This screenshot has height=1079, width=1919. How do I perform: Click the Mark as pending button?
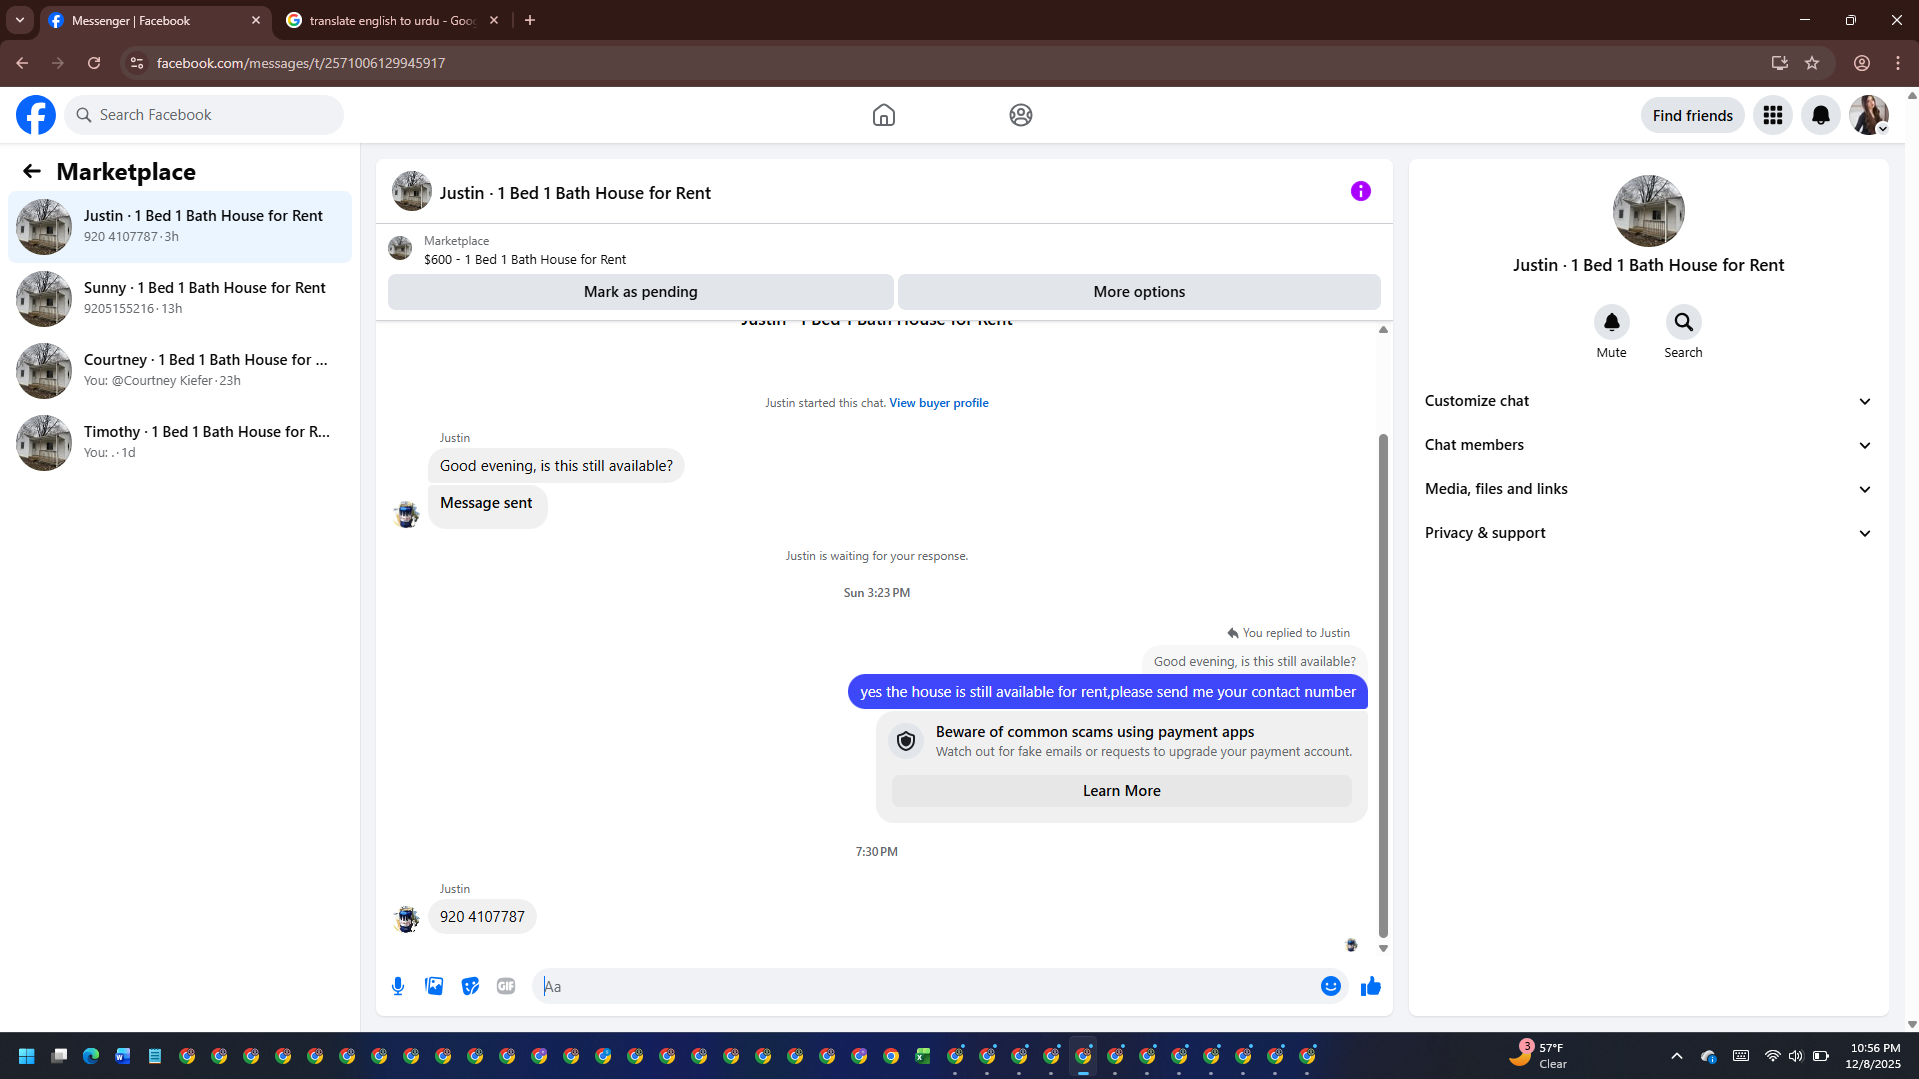coord(640,292)
